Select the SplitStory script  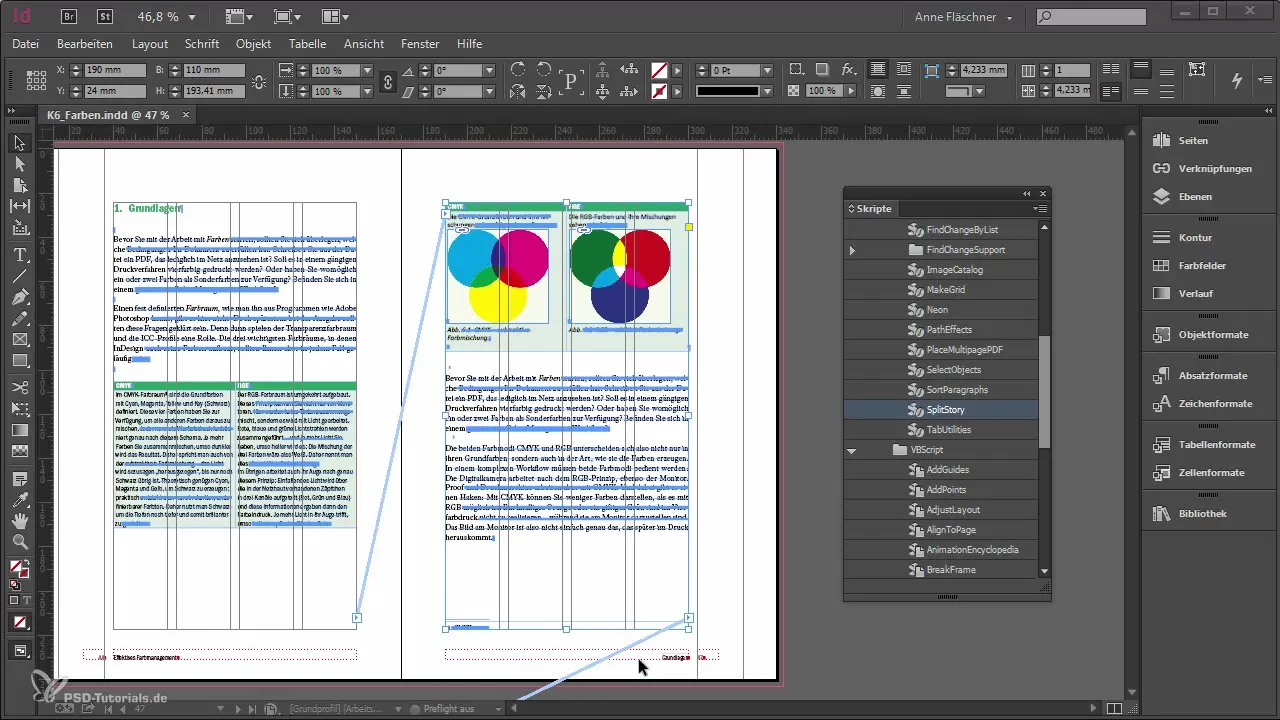point(945,410)
